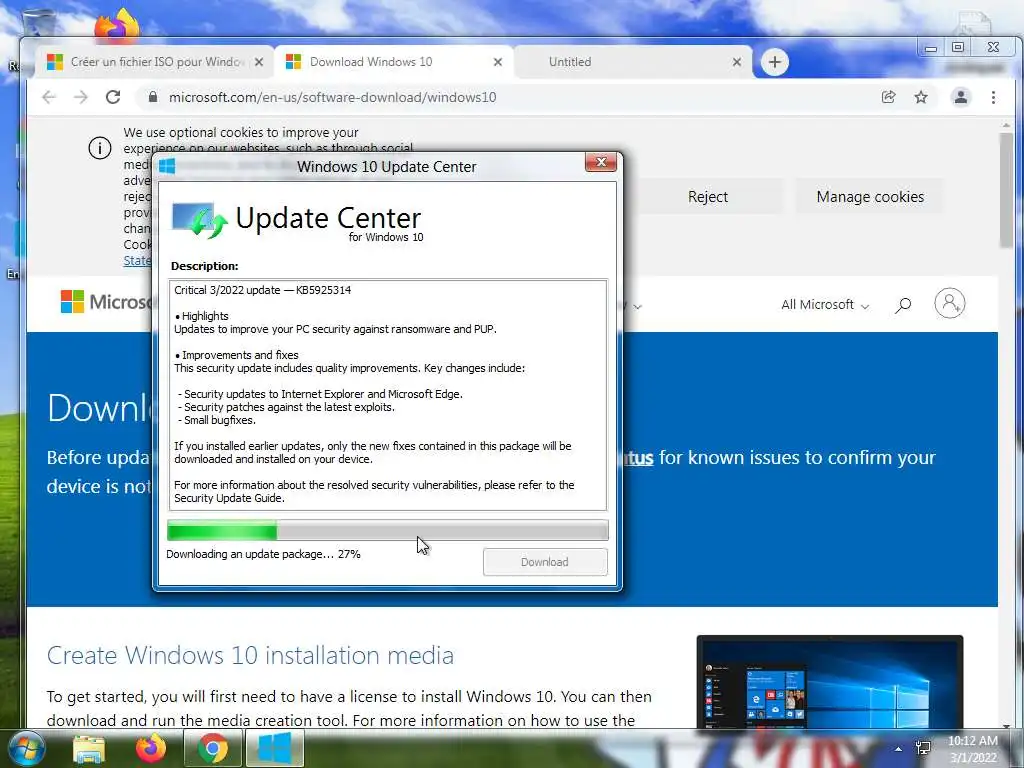Bookmark this page with the star icon
This screenshot has width=1024, height=768.
point(921,97)
